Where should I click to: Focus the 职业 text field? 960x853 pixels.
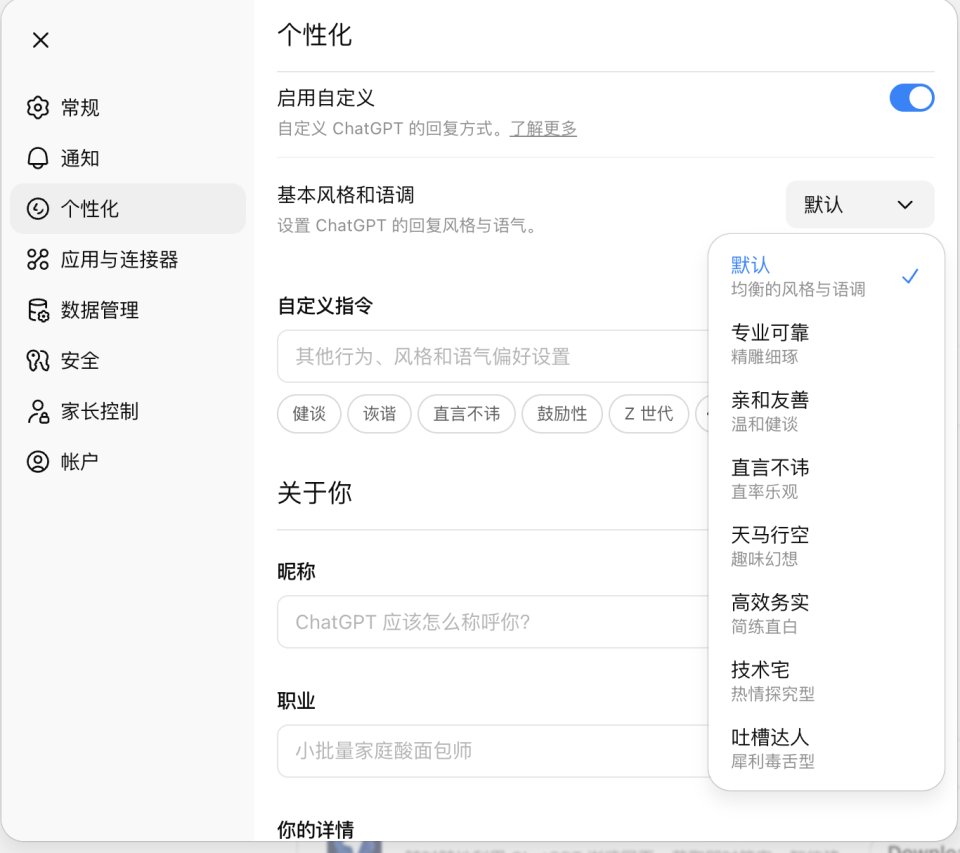[492, 751]
